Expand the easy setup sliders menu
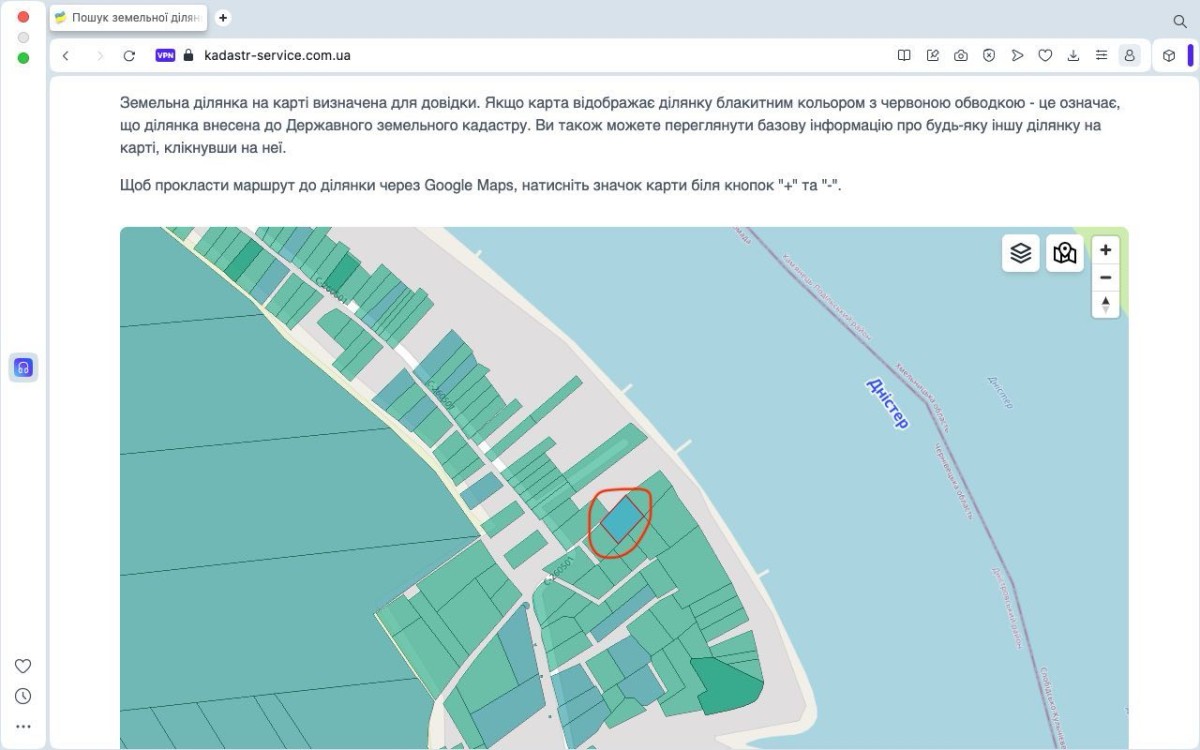The height and width of the screenshot is (750, 1200). click(x=1101, y=56)
